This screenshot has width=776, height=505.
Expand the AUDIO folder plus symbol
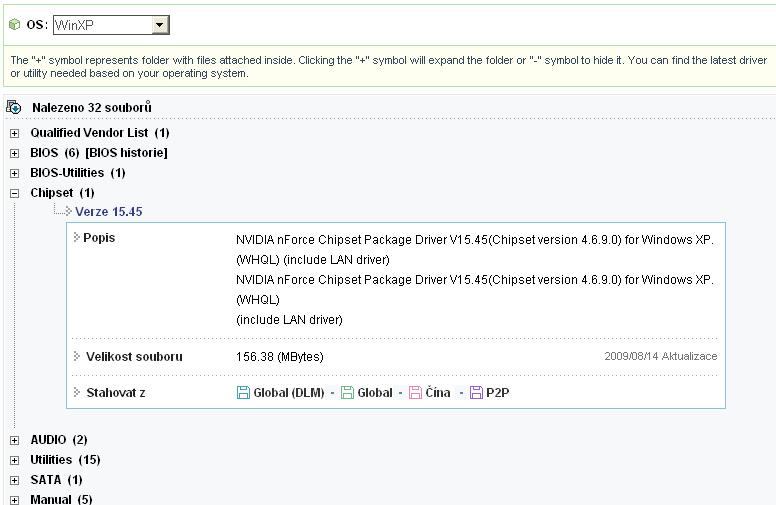pos(14,440)
